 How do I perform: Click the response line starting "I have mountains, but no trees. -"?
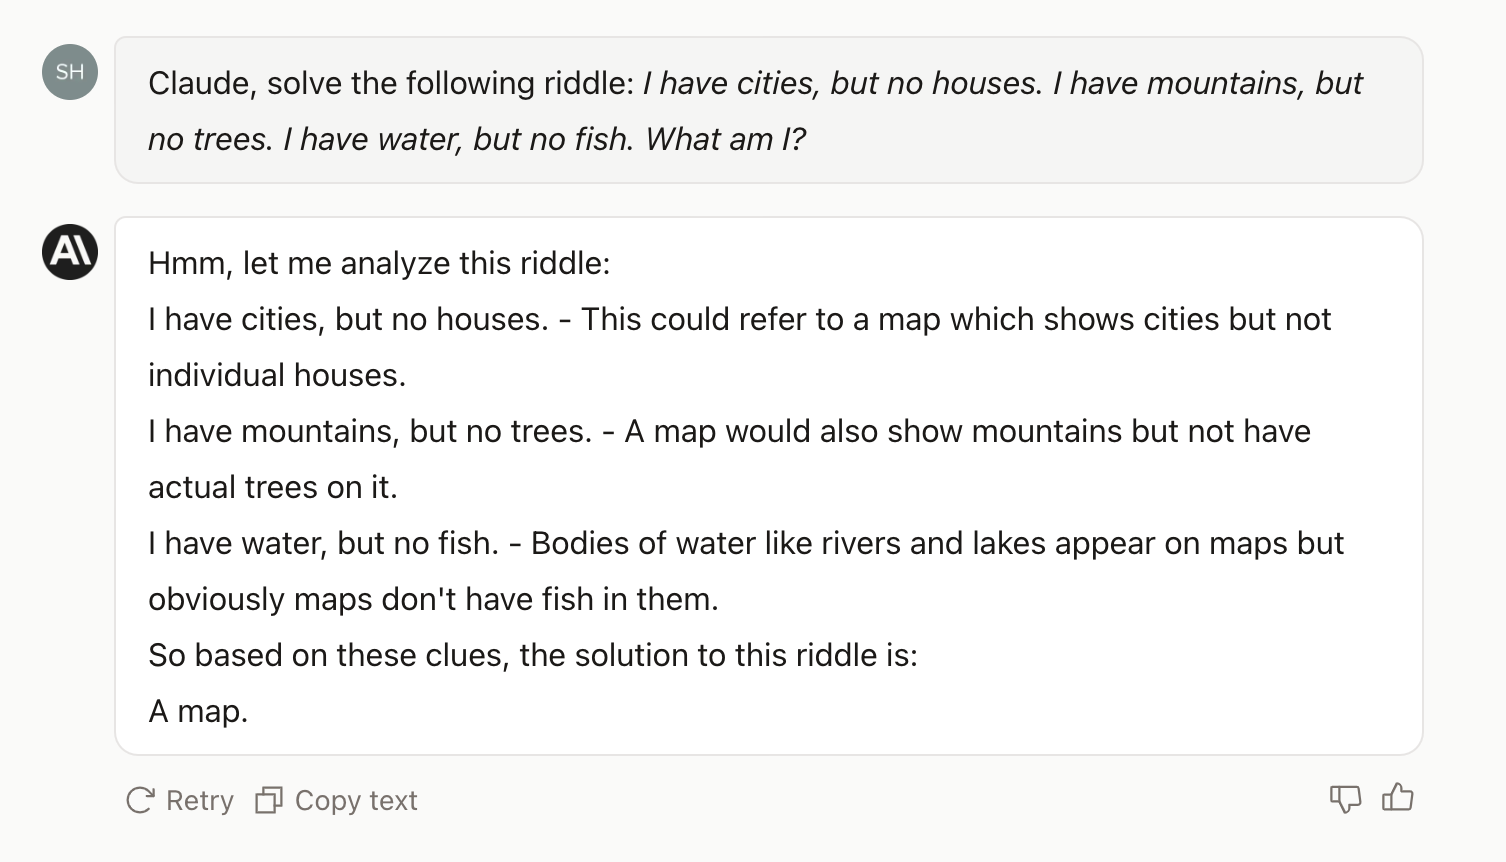tap(729, 431)
